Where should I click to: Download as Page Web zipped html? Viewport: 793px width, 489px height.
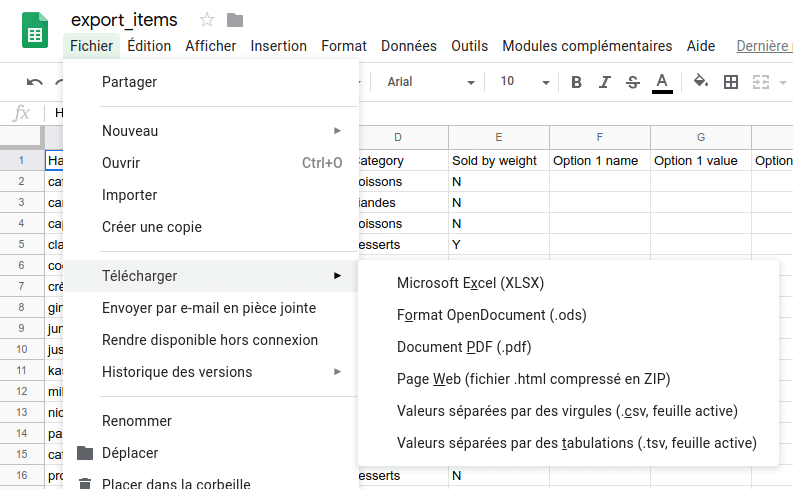(568, 379)
